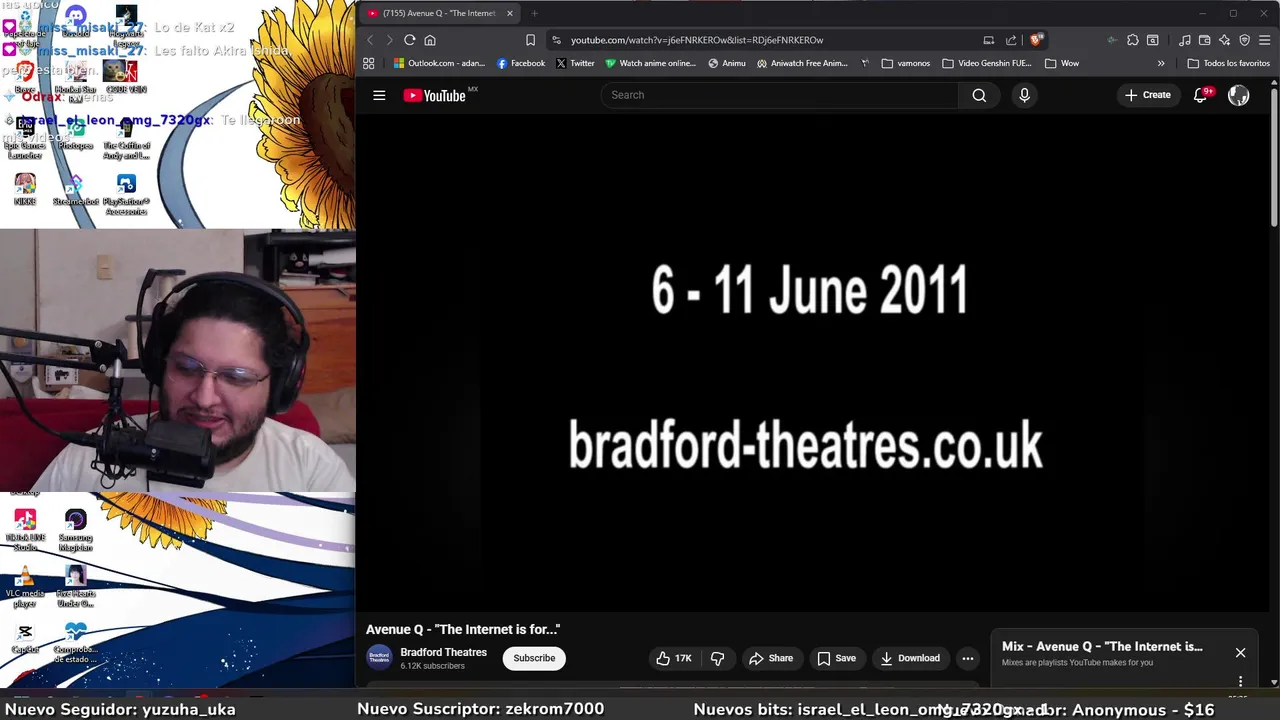Open the Epic Games Launcher desktop shortcut
The image size is (1280, 720).
(25, 137)
